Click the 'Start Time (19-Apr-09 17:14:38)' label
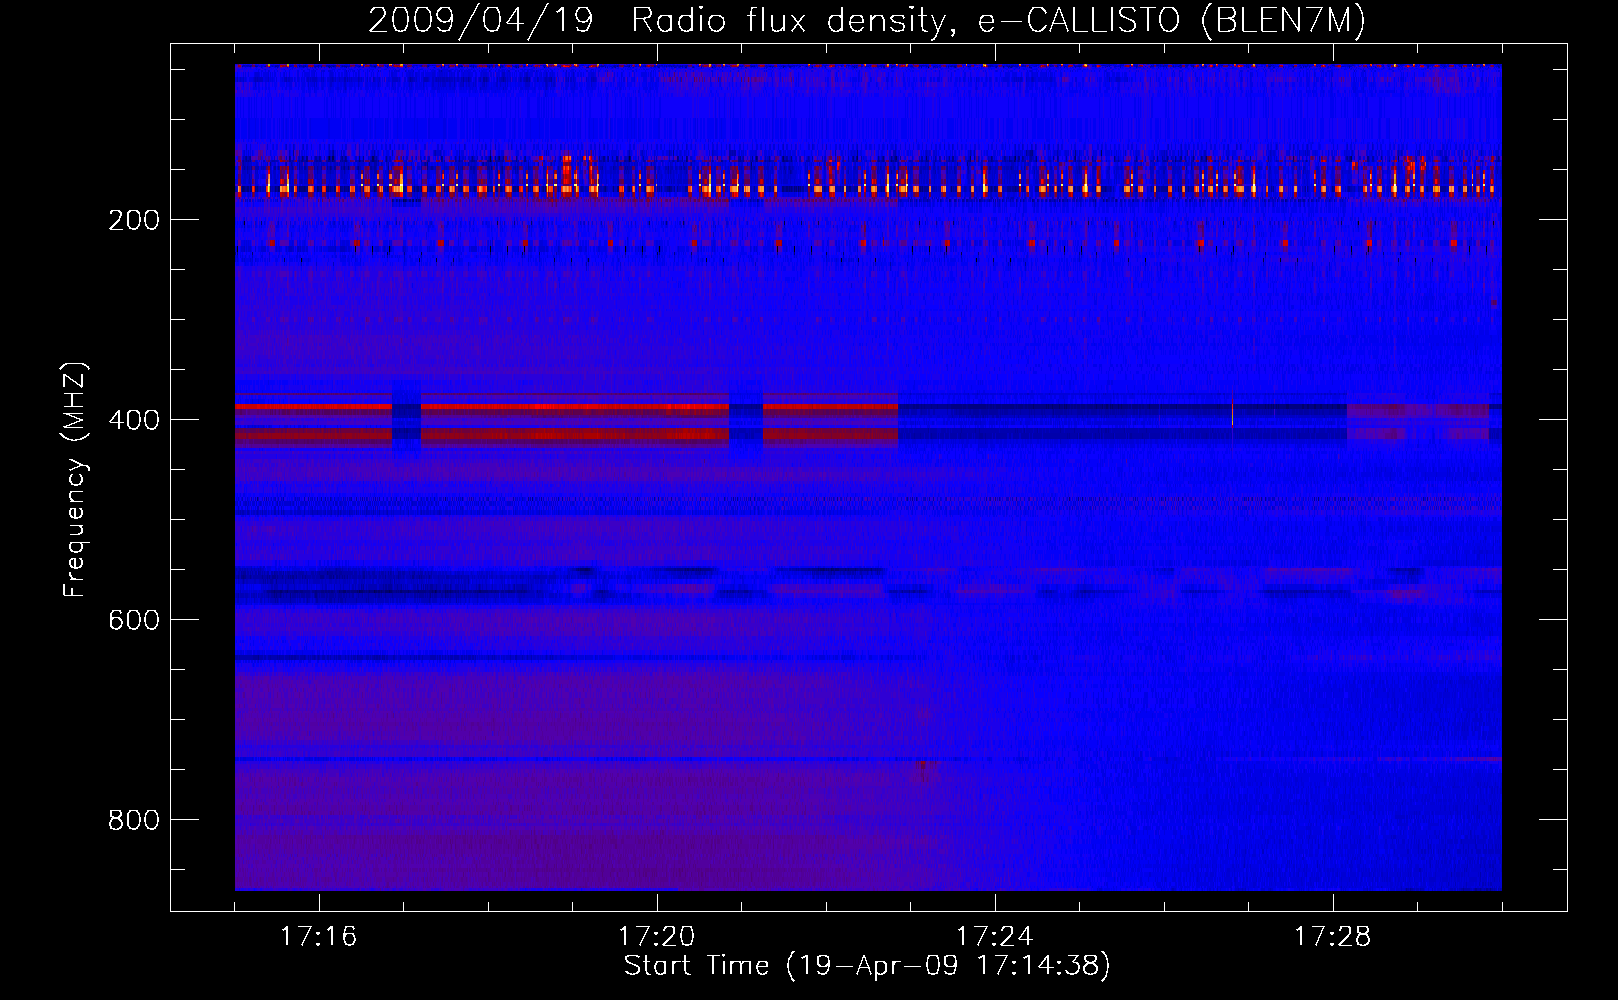This screenshot has height=1000, width=1618. click(x=868, y=966)
